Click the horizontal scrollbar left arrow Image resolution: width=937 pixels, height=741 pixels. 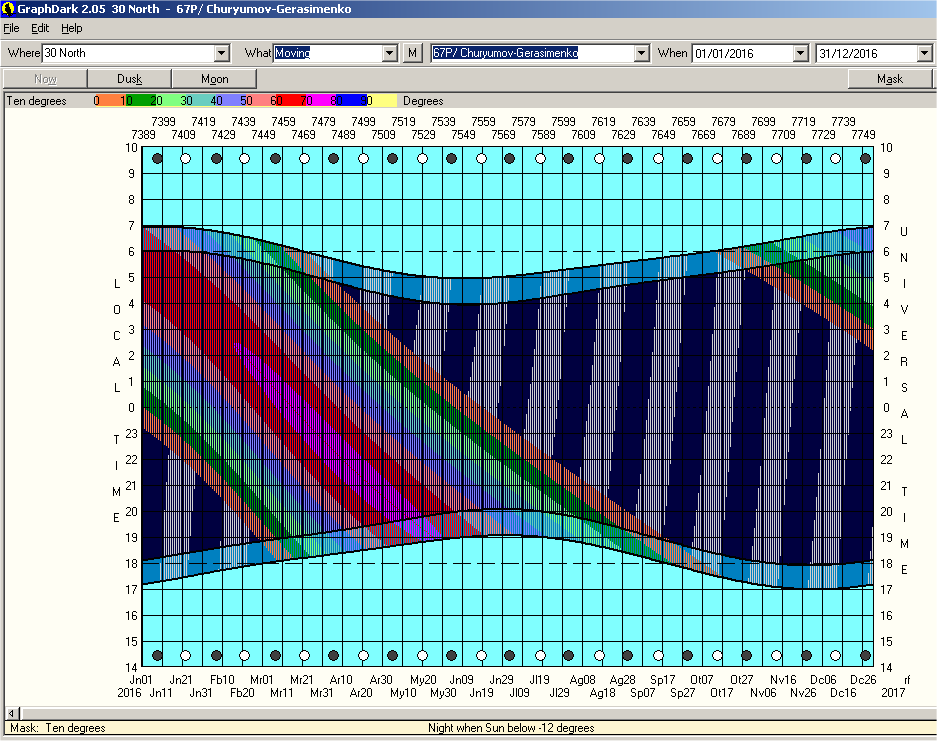click(x=11, y=712)
